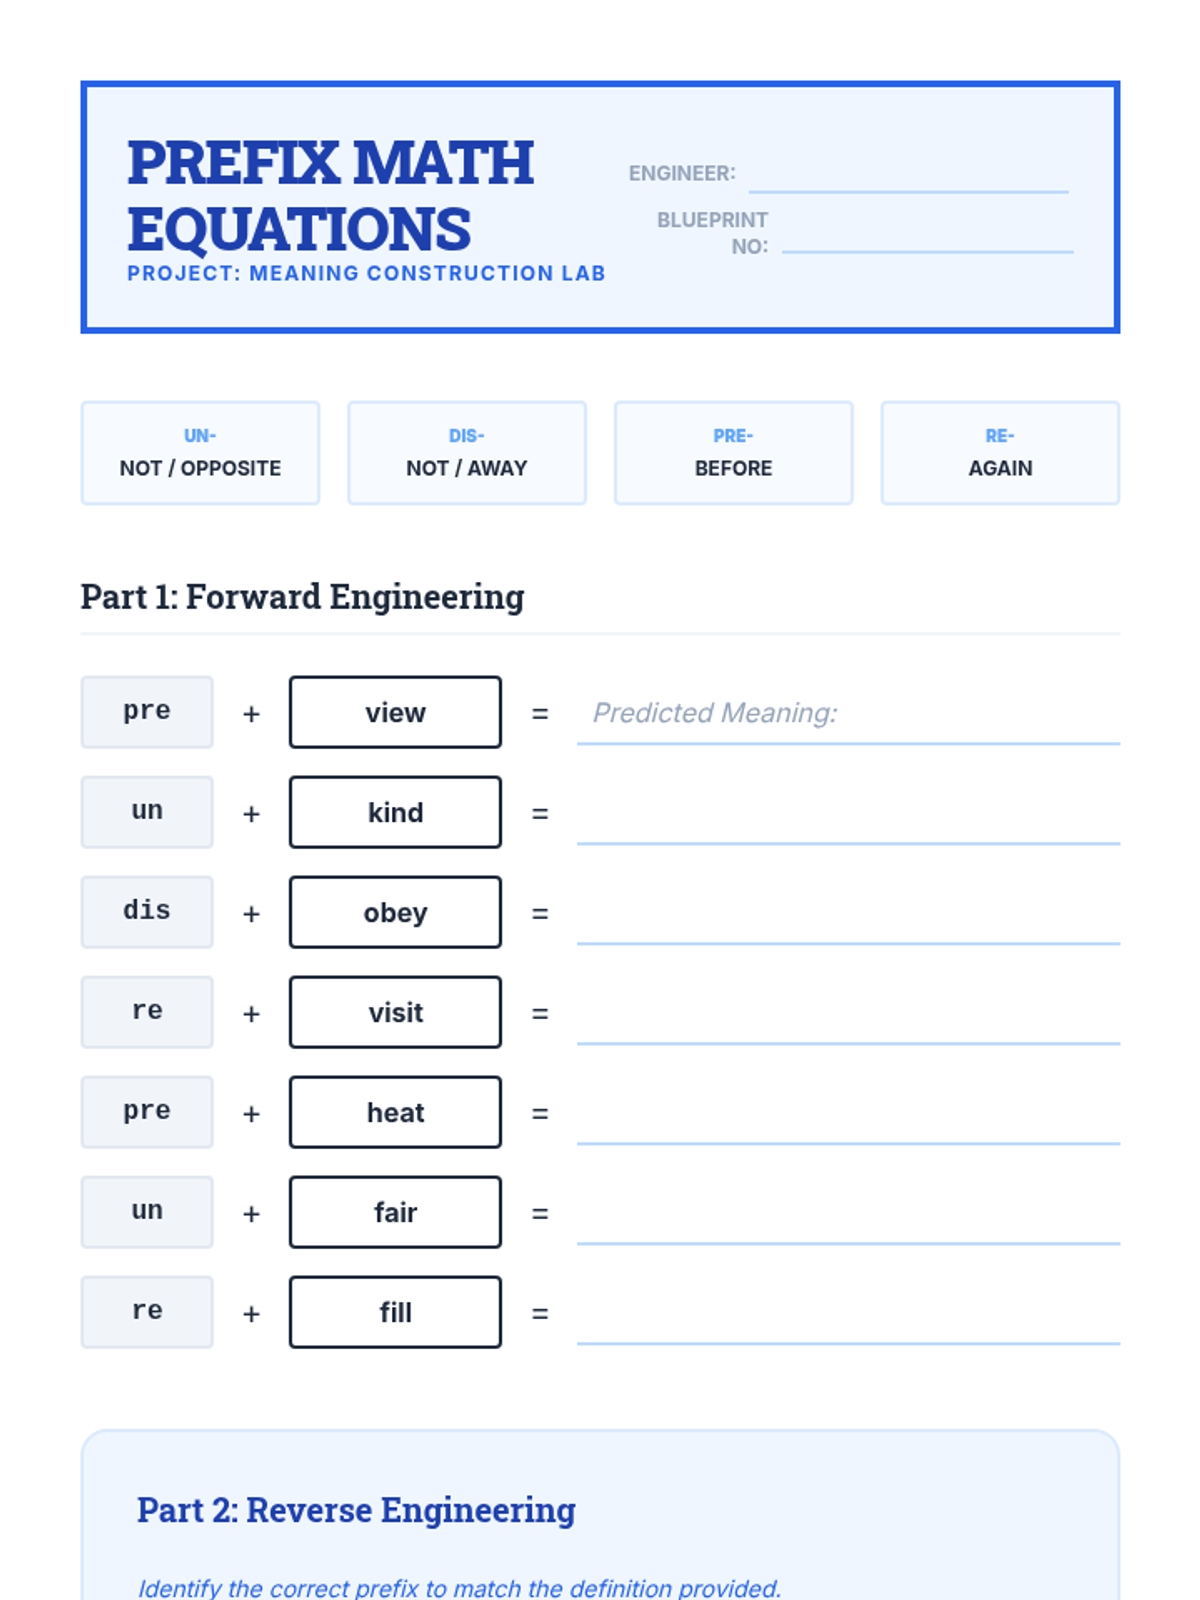Select the UN- not/opposite card
The image size is (1200, 1600).
coord(200,453)
